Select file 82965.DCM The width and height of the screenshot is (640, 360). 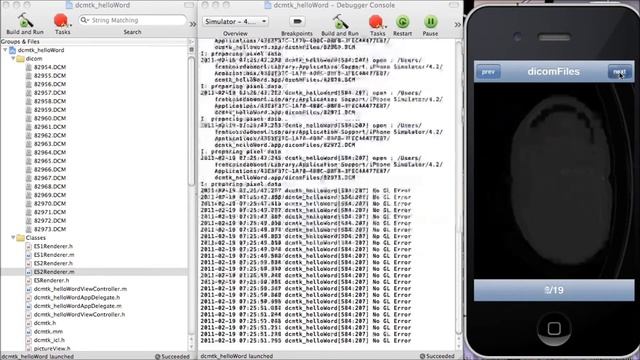tap(50, 161)
